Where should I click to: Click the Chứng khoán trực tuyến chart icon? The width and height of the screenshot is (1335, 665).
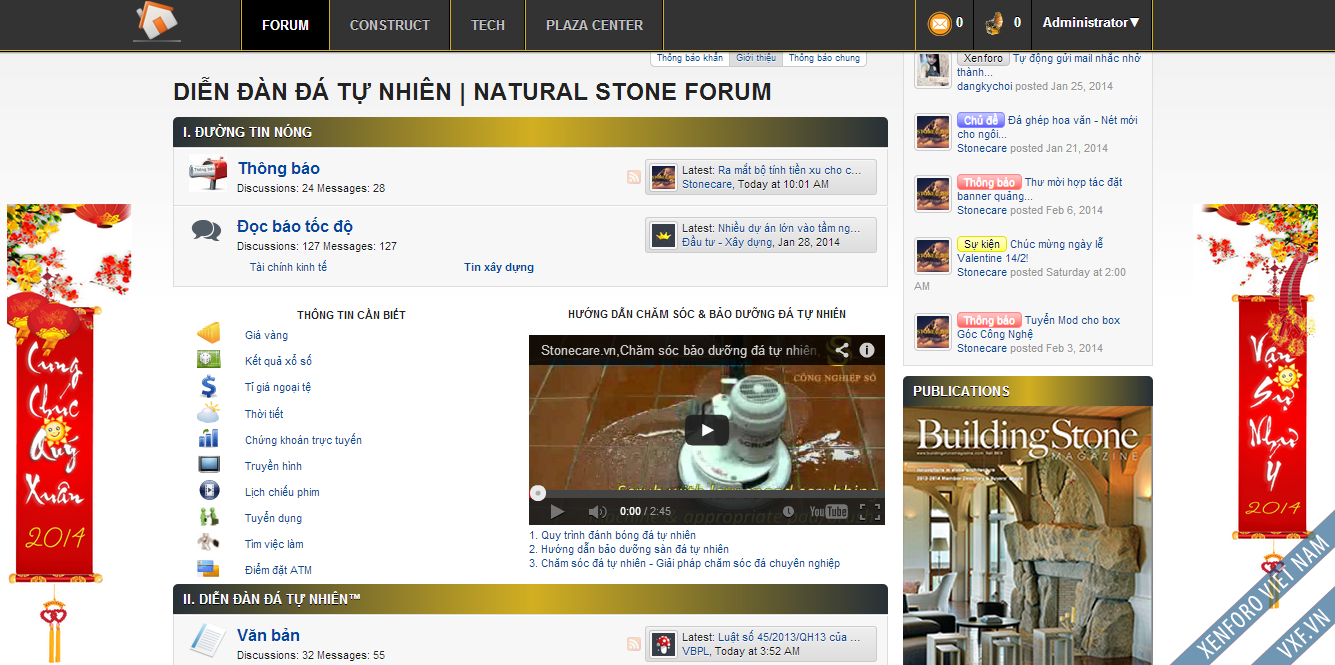click(x=208, y=438)
